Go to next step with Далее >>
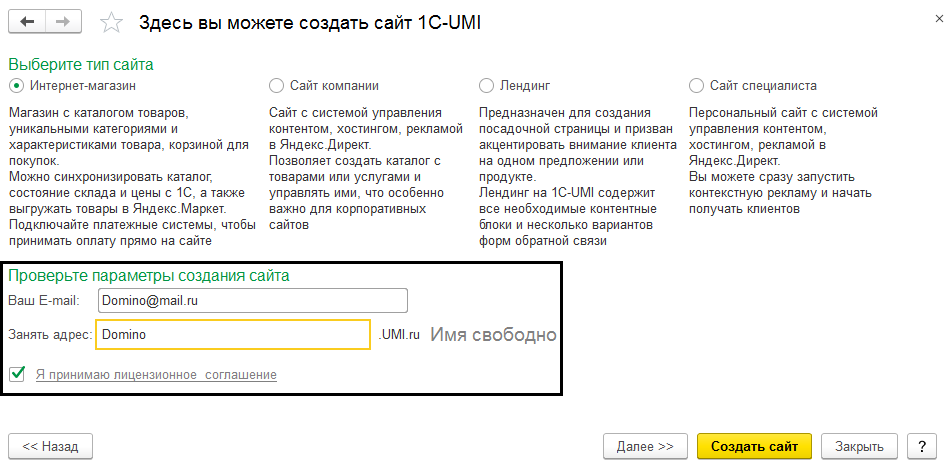The height and width of the screenshot is (467, 949). pos(645,446)
